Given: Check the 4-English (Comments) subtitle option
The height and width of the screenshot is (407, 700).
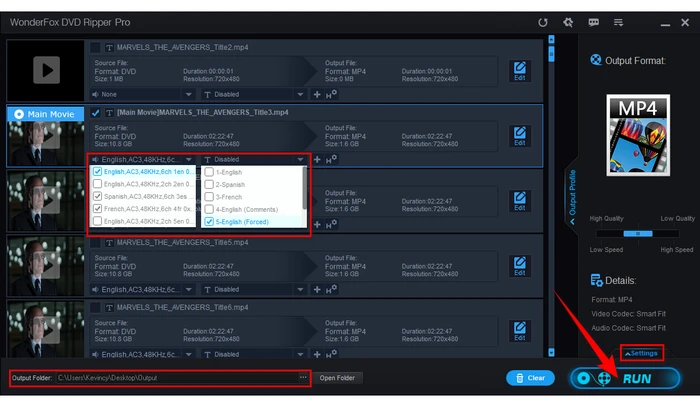Looking at the screenshot, I should [x=209, y=209].
